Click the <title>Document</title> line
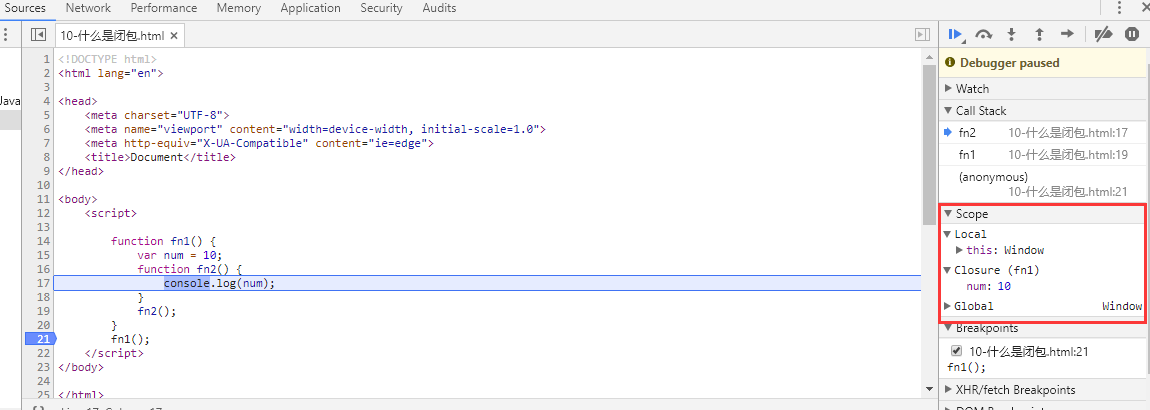1150x410 pixels. pyautogui.click(x=161, y=158)
